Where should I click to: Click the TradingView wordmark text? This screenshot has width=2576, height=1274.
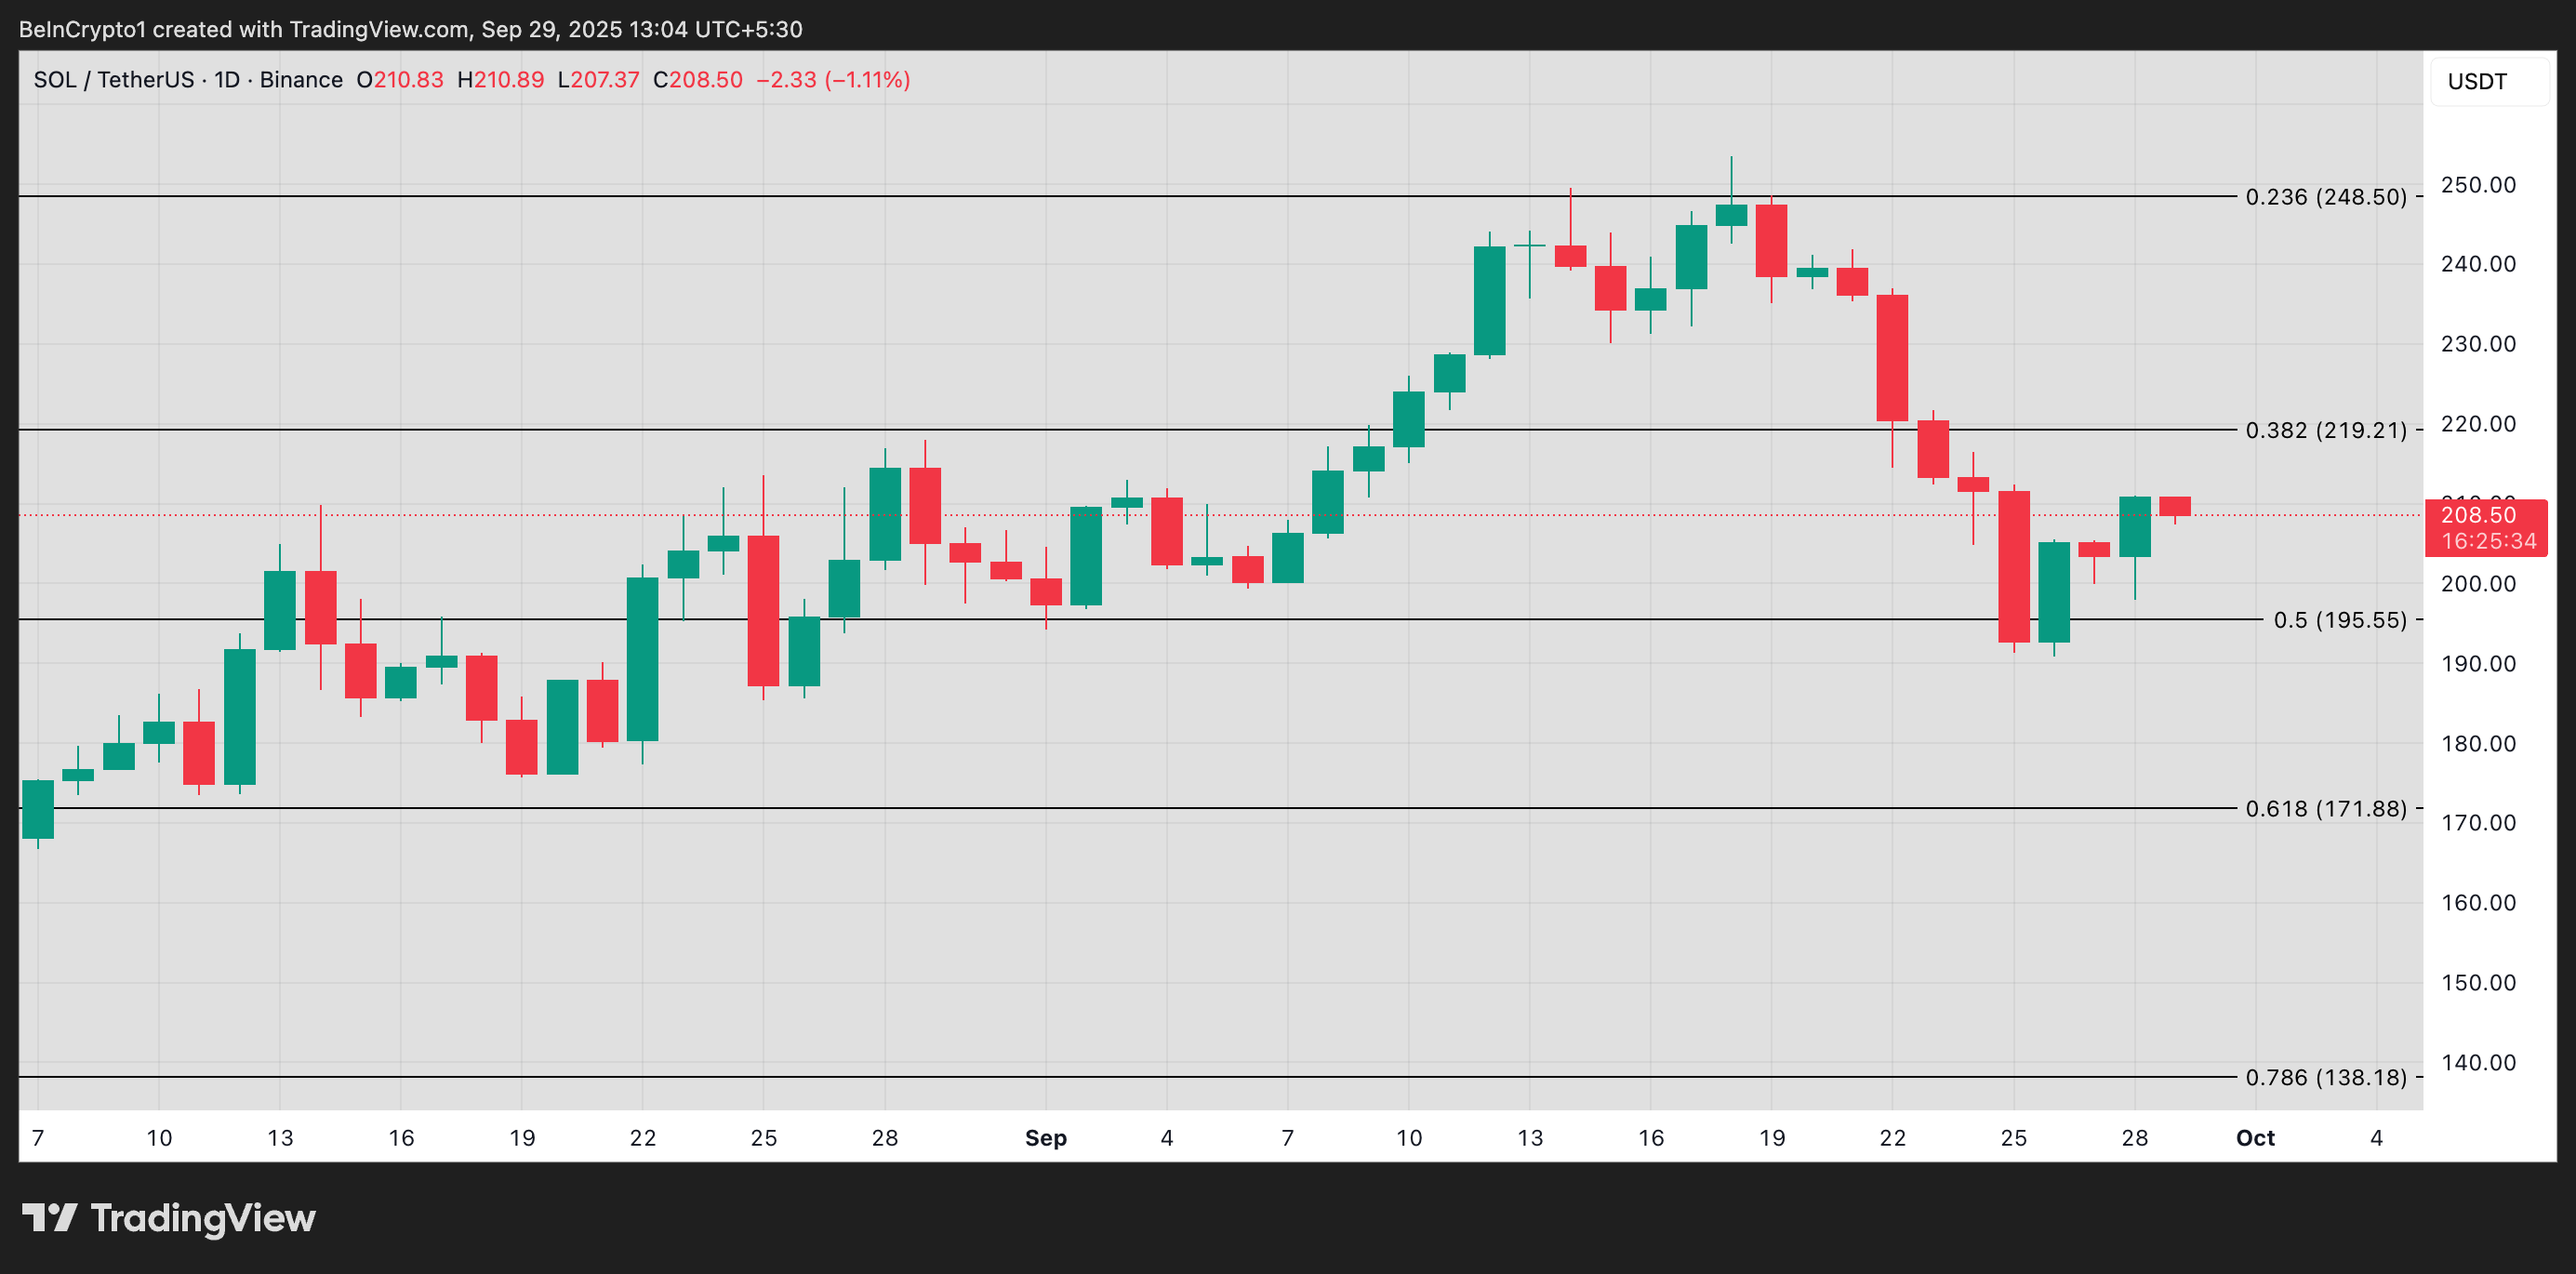[203, 1218]
